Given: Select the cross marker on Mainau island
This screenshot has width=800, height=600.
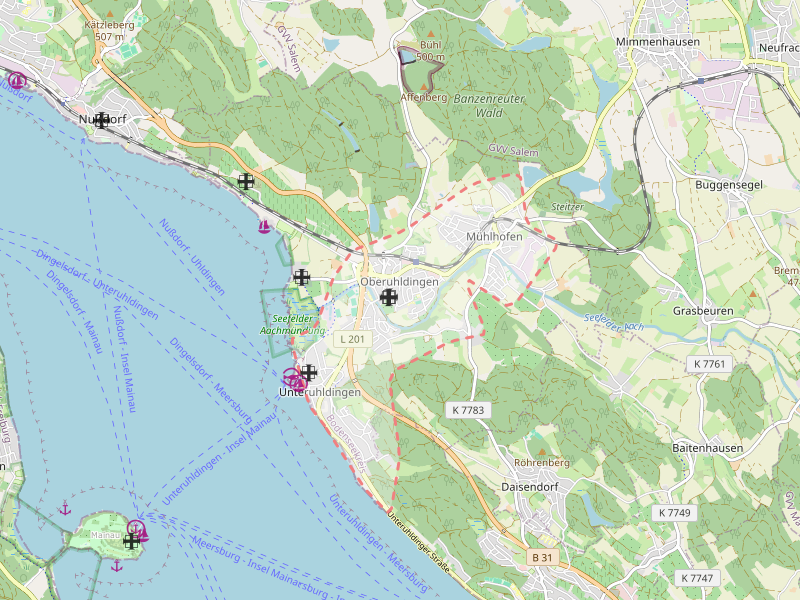Looking at the screenshot, I should [130, 541].
